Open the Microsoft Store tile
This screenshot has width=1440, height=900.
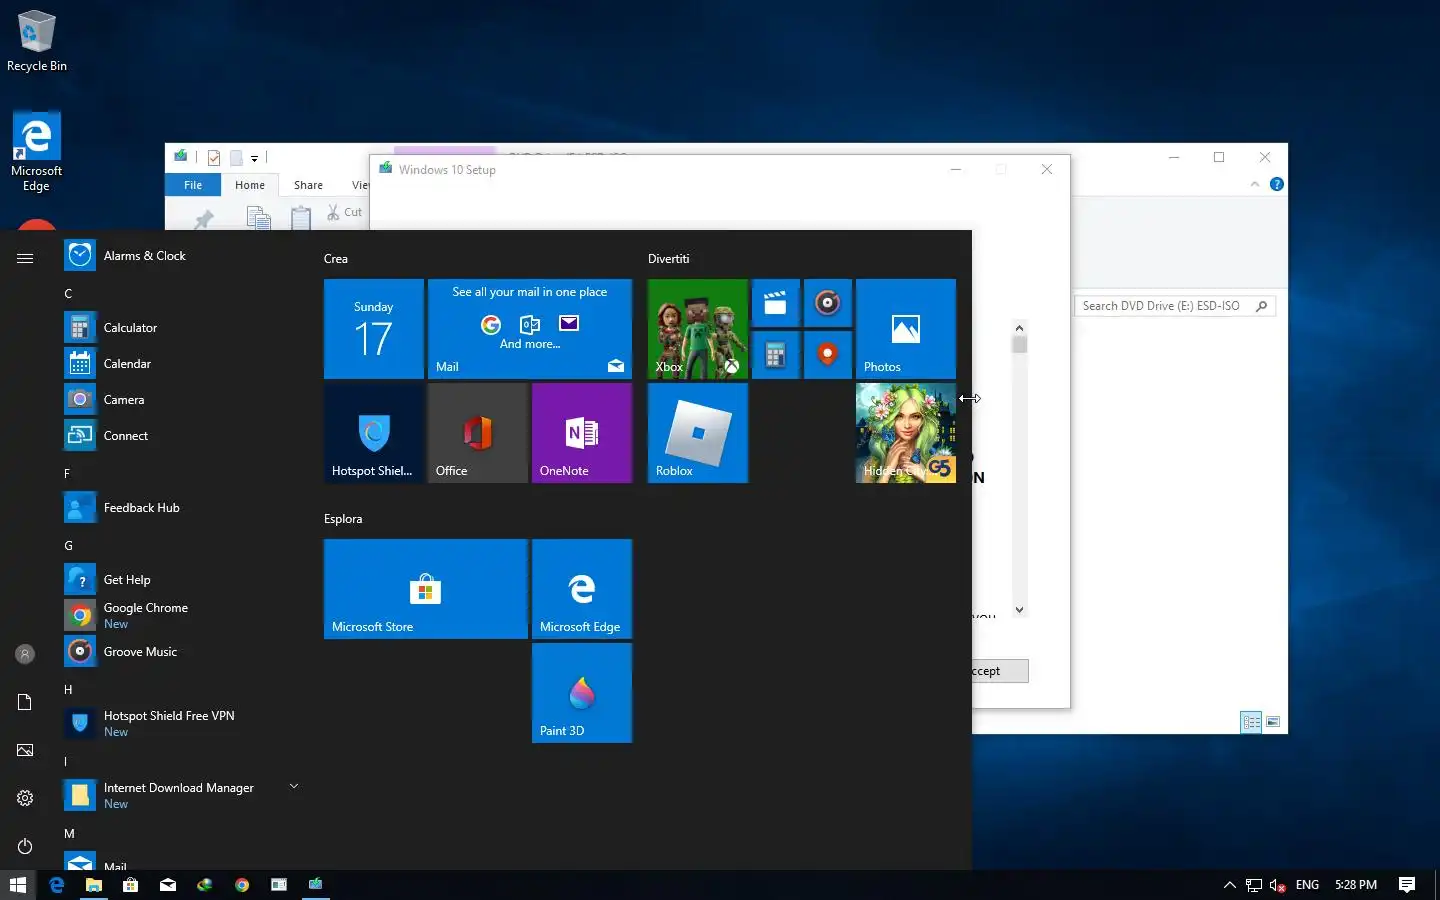coord(426,589)
